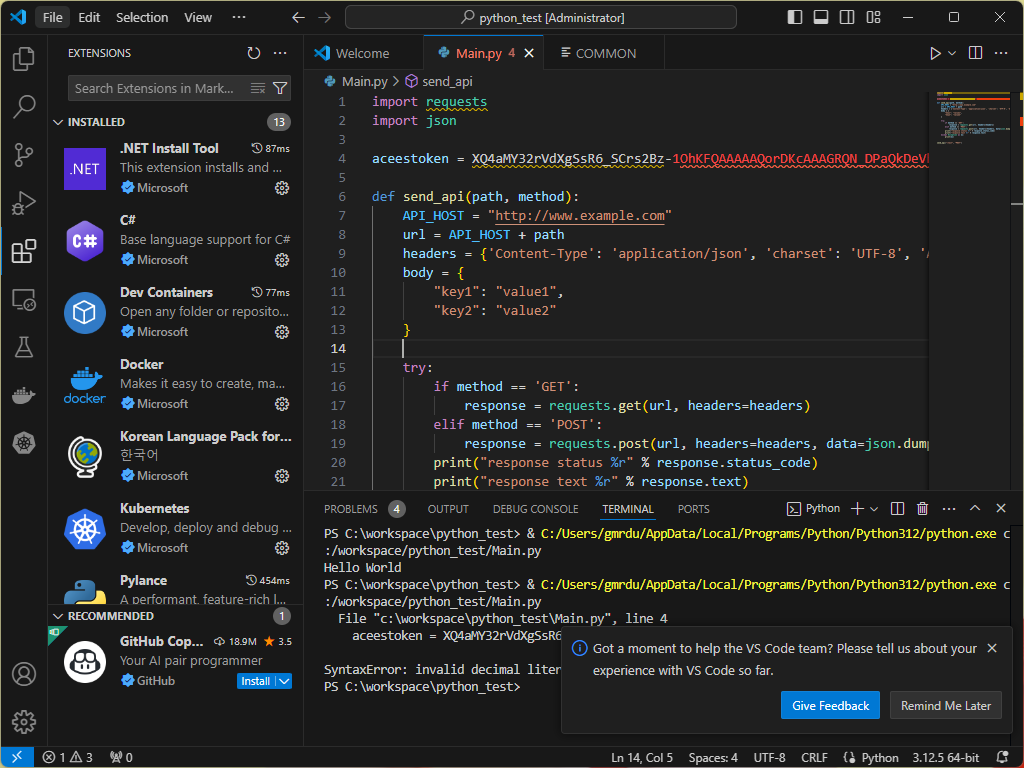Open the Explorer view in activity bar
The width and height of the screenshot is (1024, 768).
click(x=24, y=59)
